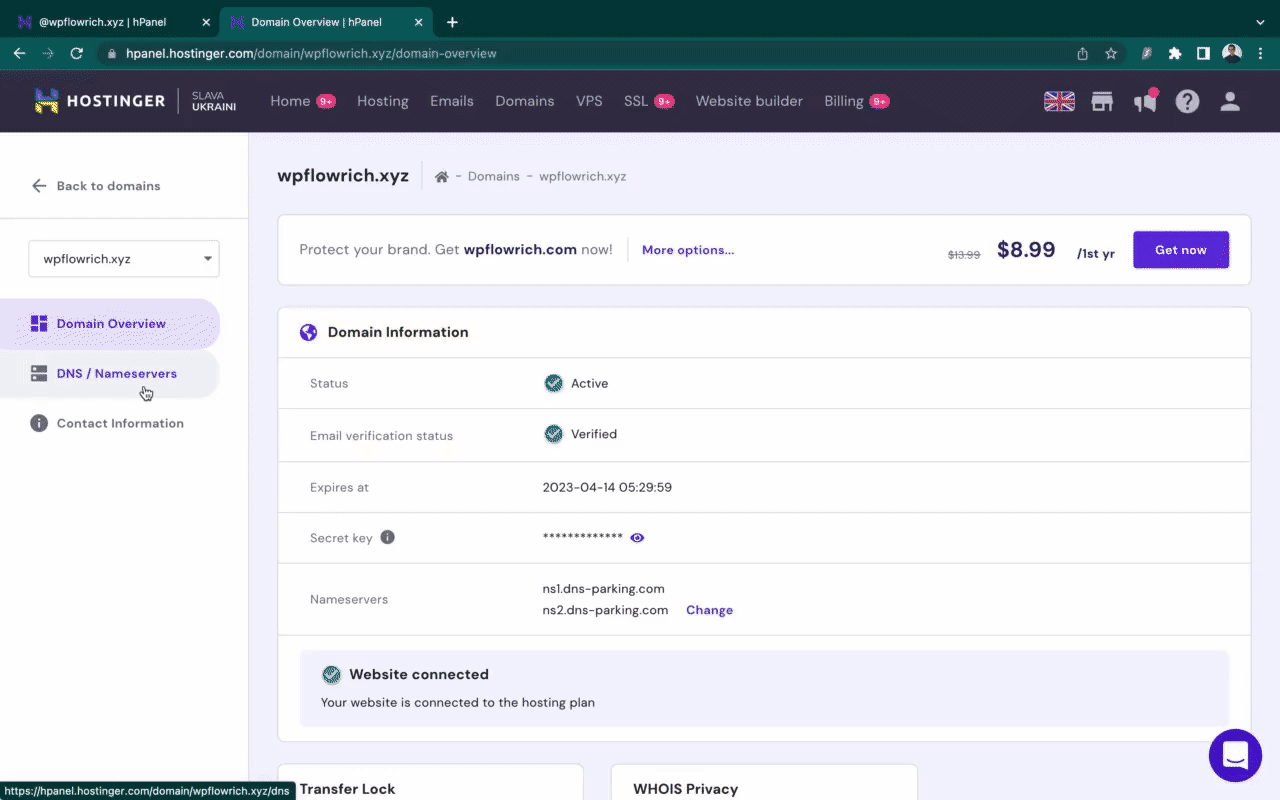Open Emails in the top navigation
The height and width of the screenshot is (800, 1280).
pyautogui.click(x=452, y=101)
